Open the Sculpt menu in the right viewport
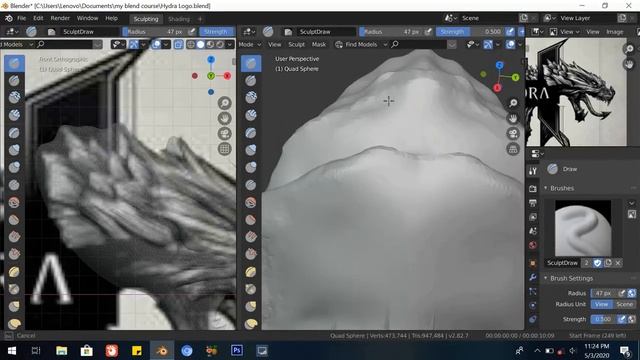The image size is (640, 360). tap(296, 44)
